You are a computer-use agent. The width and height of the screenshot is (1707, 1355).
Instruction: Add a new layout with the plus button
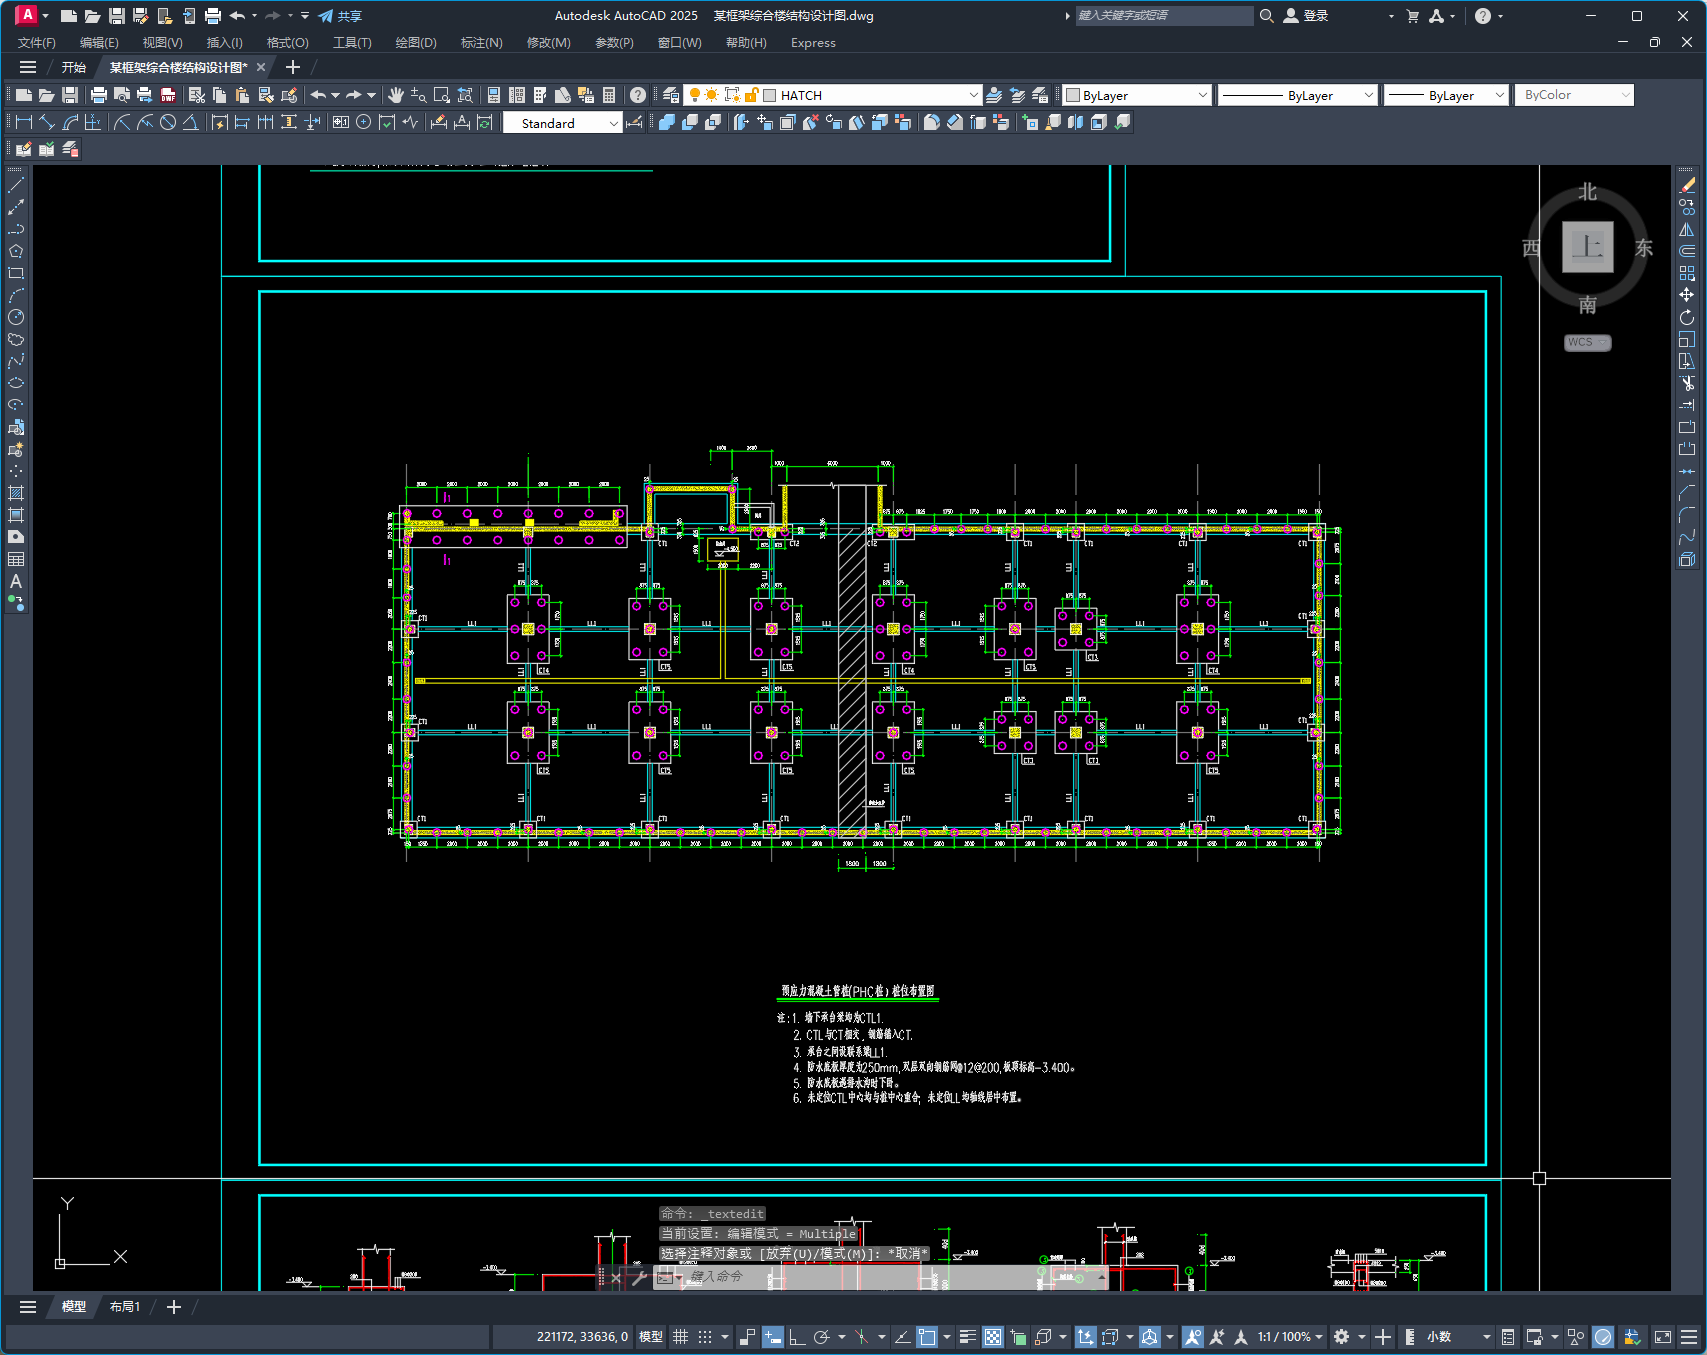click(x=174, y=1307)
